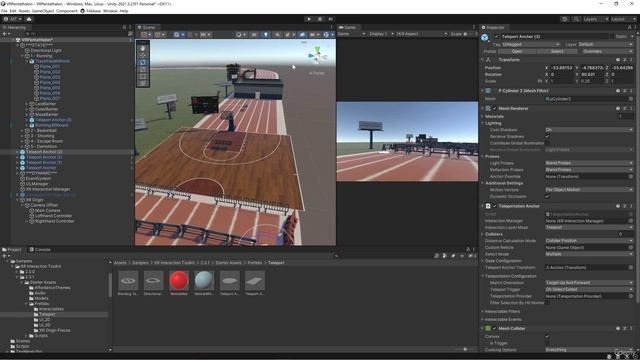Open the global search icon in toolbar

tap(576, 19)
